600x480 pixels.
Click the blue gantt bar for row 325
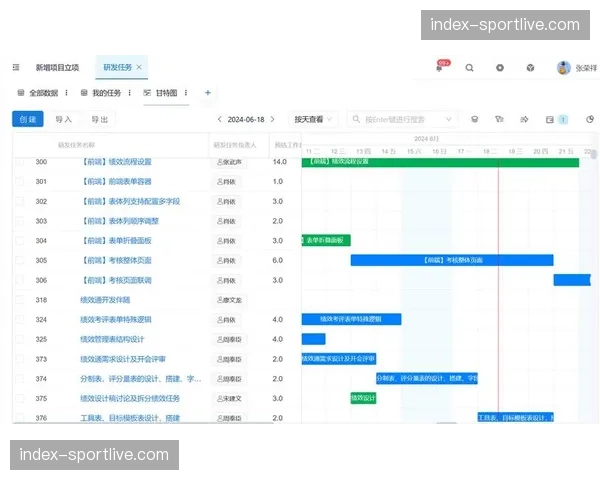[313, 339]
